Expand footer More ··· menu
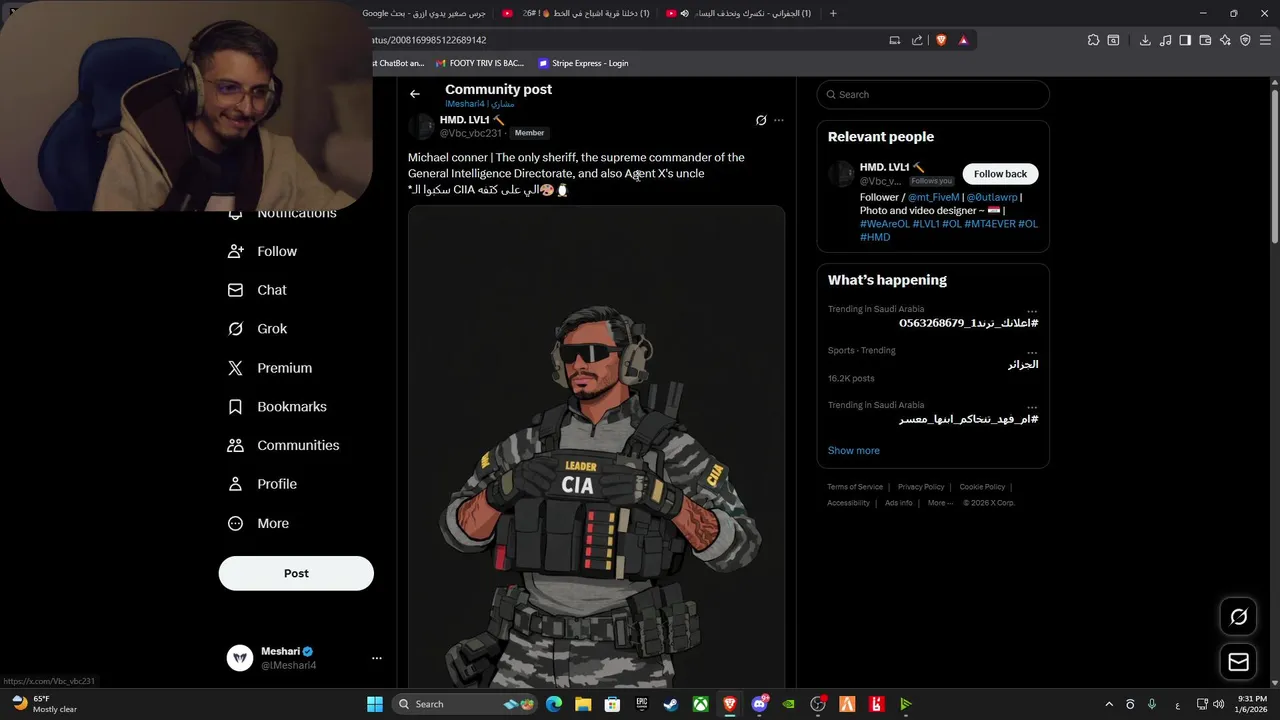 941,503
